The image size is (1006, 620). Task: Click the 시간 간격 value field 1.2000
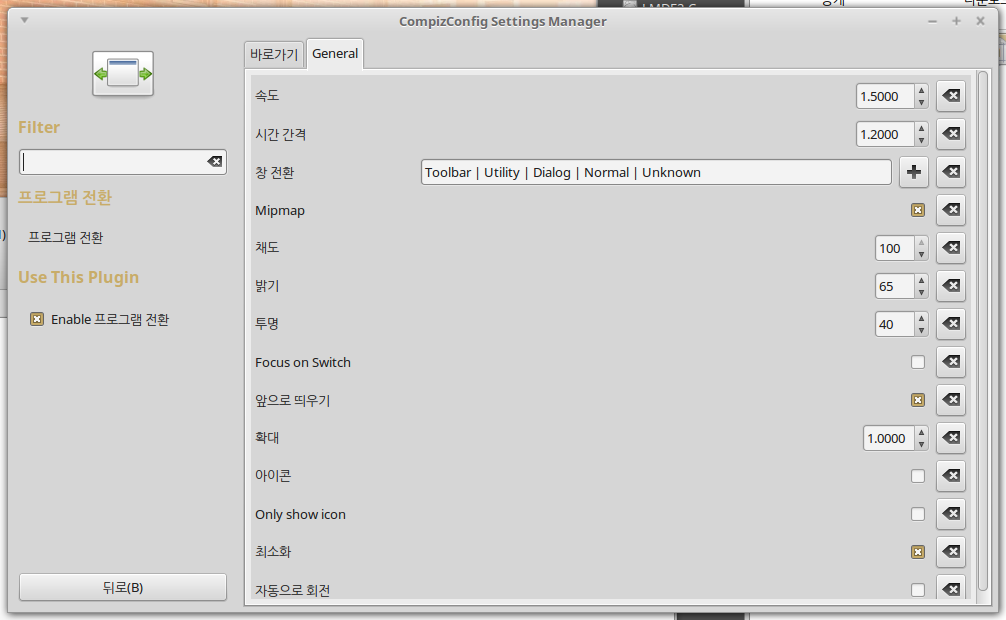pyautogui.click(x=885, y=134)
